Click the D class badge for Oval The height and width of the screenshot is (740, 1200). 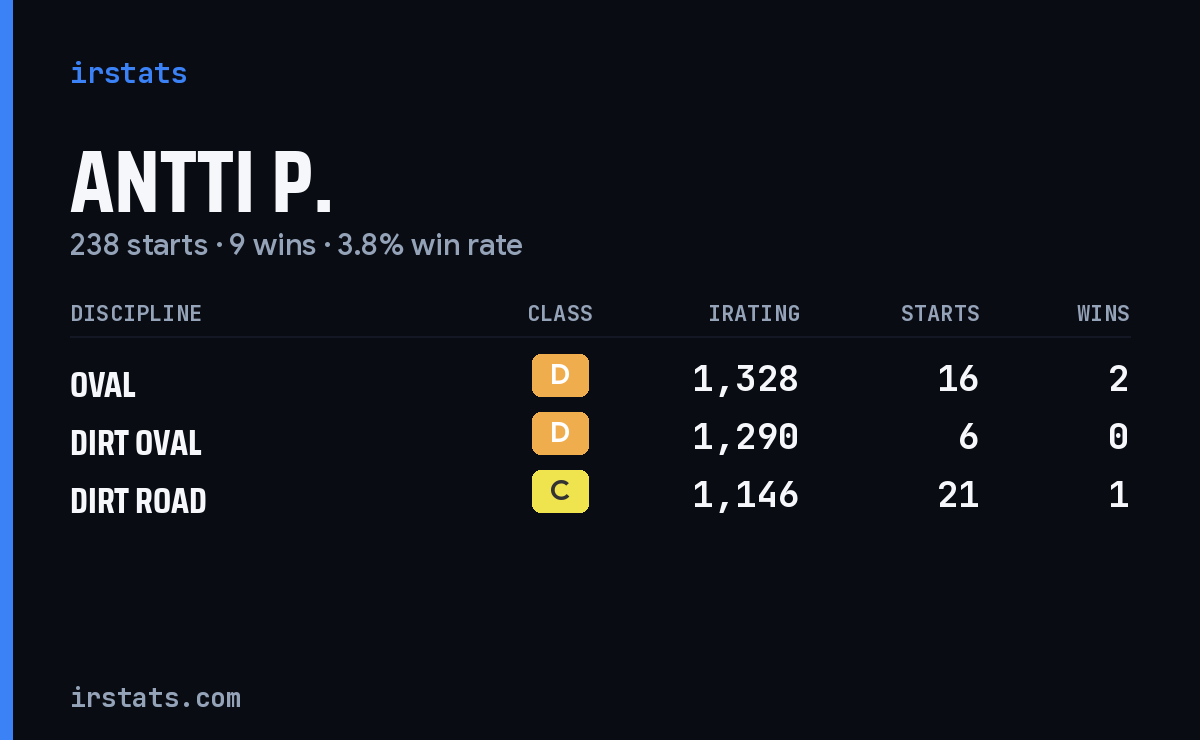(560, 376)
